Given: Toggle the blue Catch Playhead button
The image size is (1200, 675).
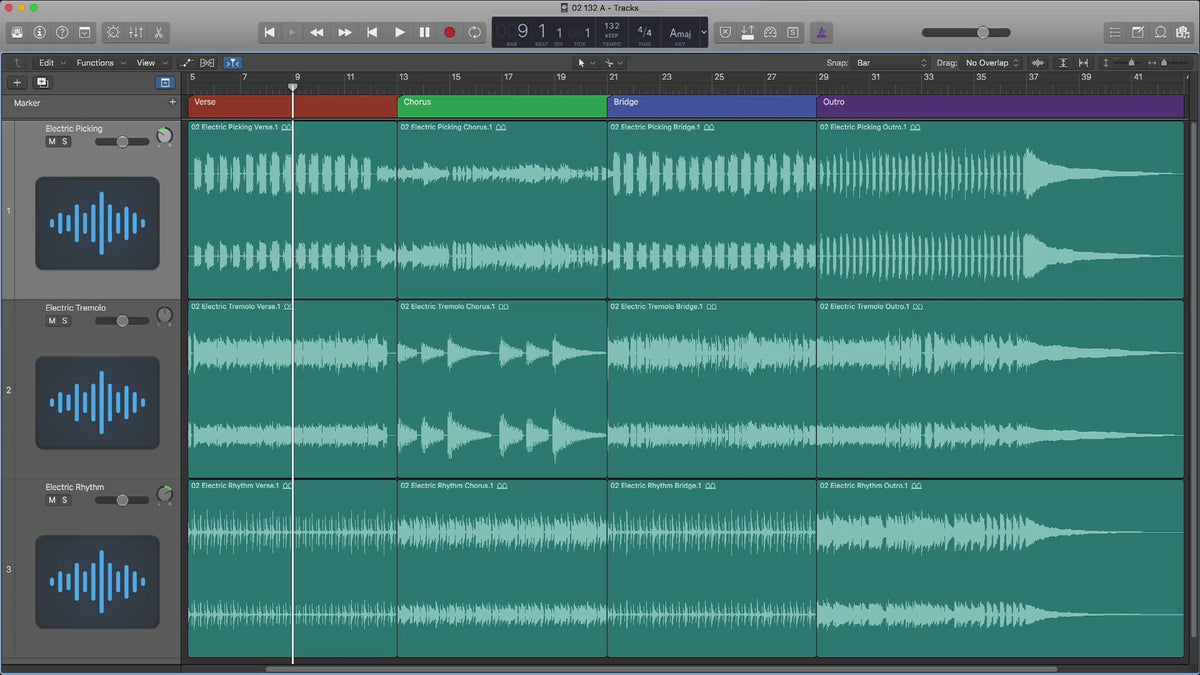Looking at the screenshot, I should point(232,63).
